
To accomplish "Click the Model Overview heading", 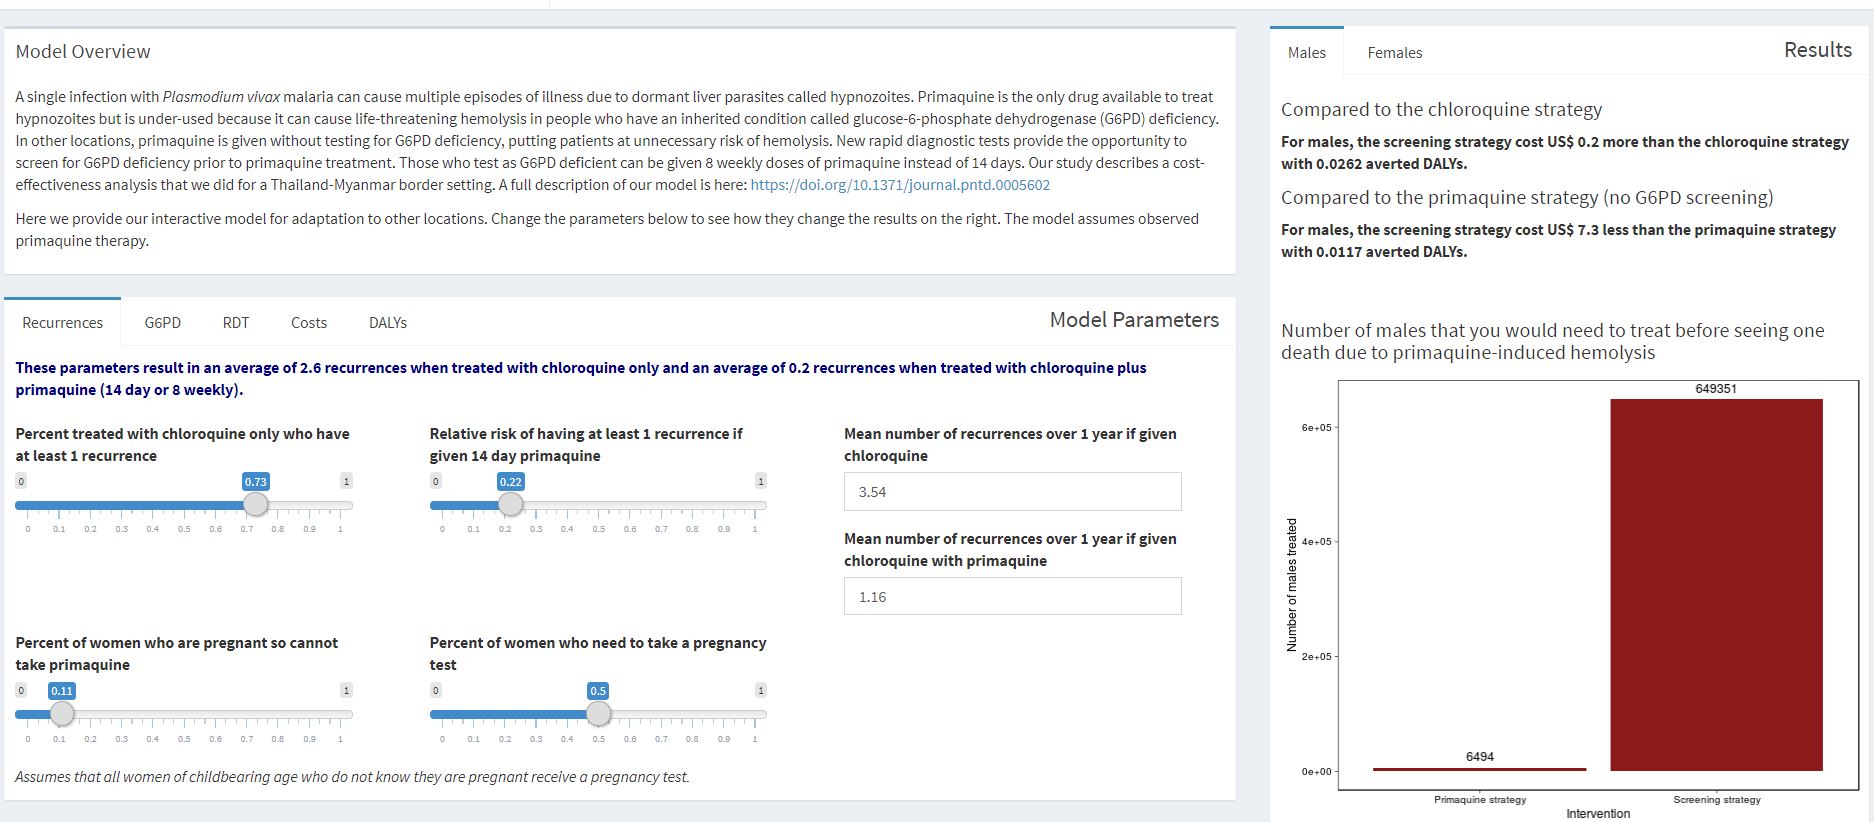I will [83, 52].
